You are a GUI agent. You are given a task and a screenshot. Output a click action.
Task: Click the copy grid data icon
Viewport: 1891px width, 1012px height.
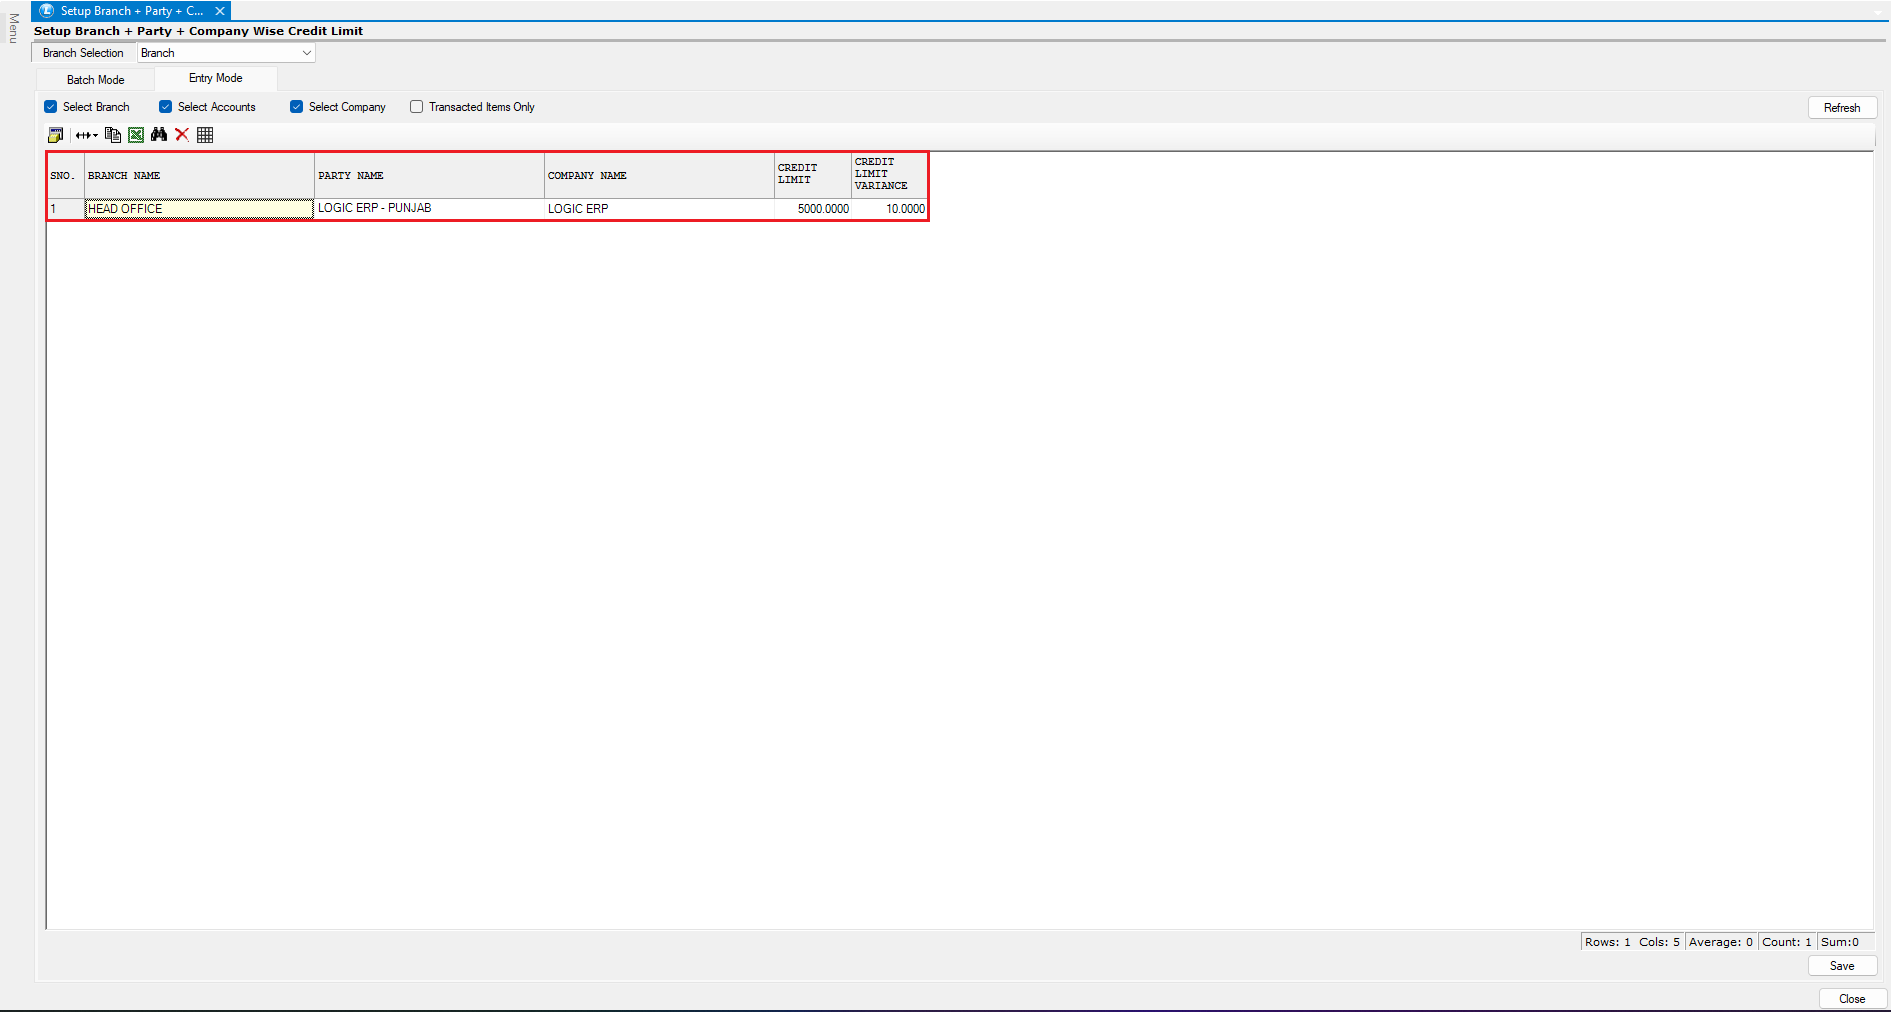pos(113,135)
